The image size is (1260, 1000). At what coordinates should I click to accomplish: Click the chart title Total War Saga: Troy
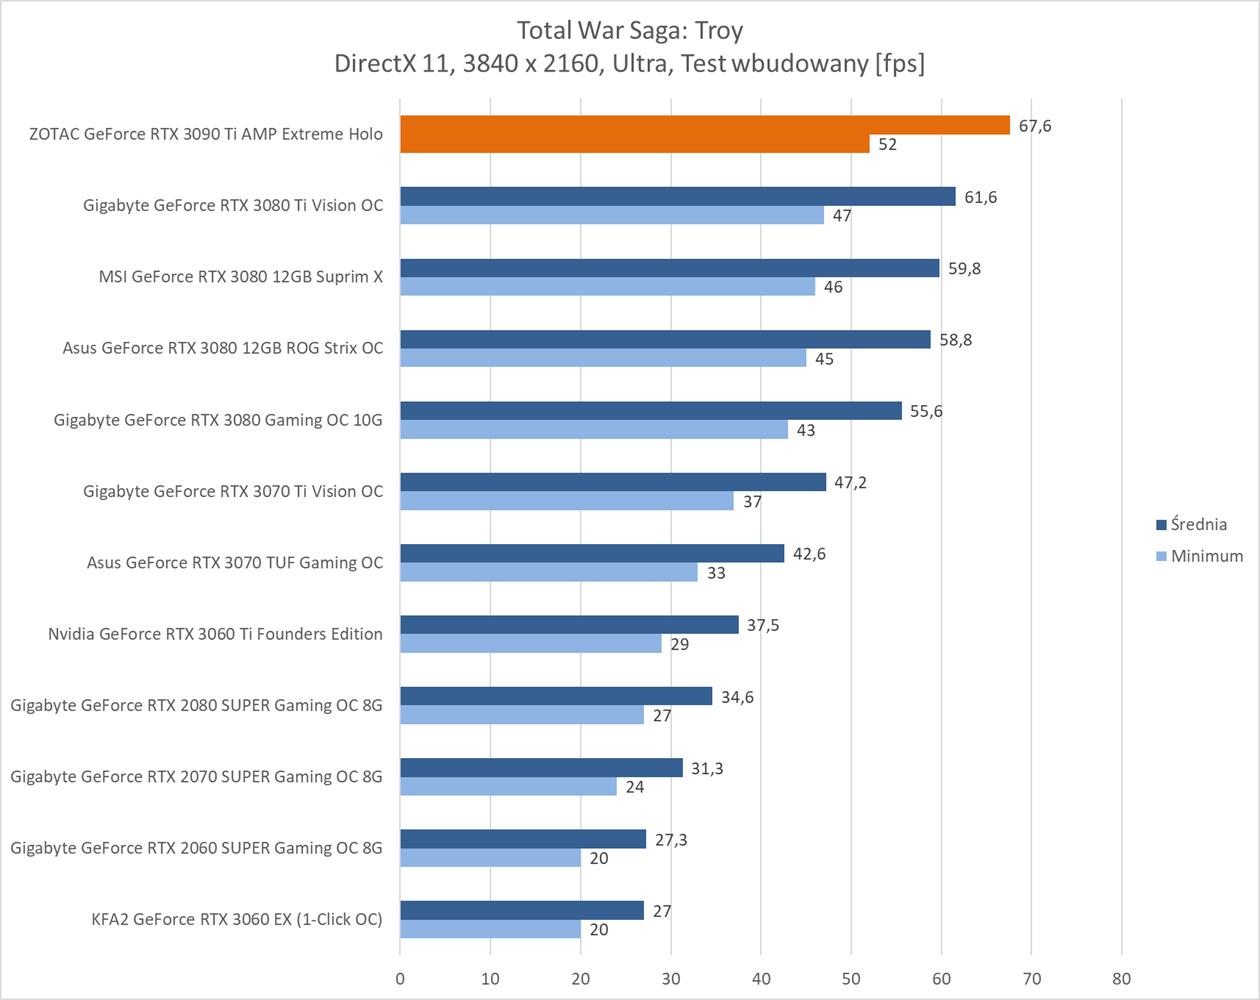click(x=629, y=30)
